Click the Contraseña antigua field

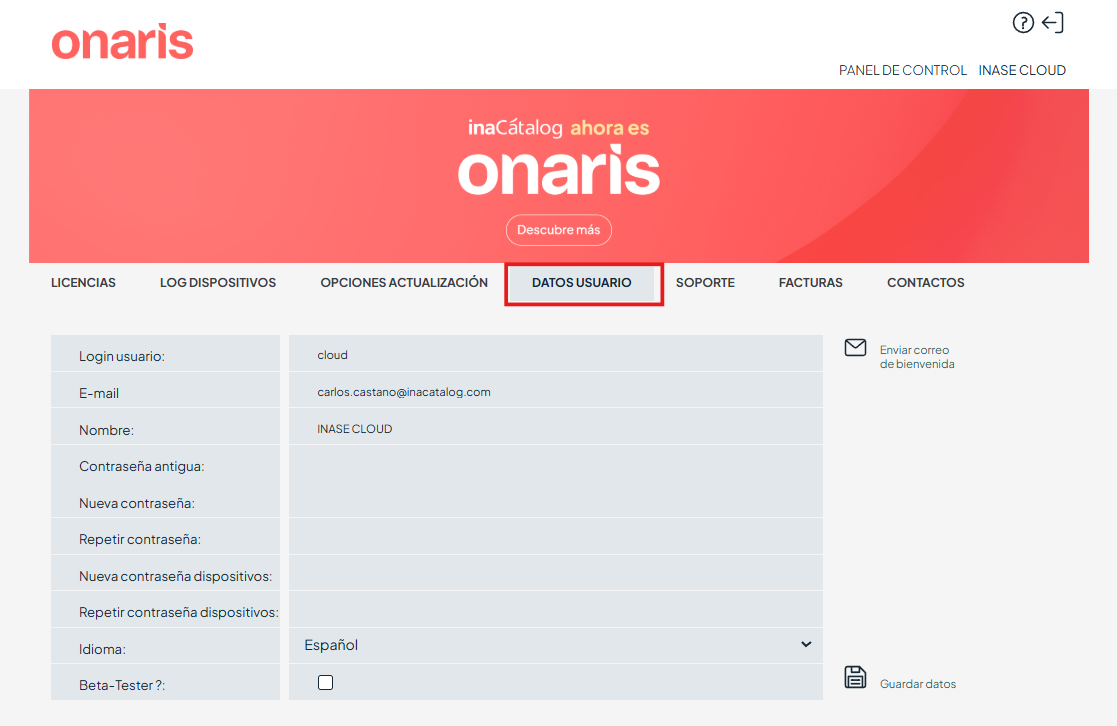(x=556, y=465)
